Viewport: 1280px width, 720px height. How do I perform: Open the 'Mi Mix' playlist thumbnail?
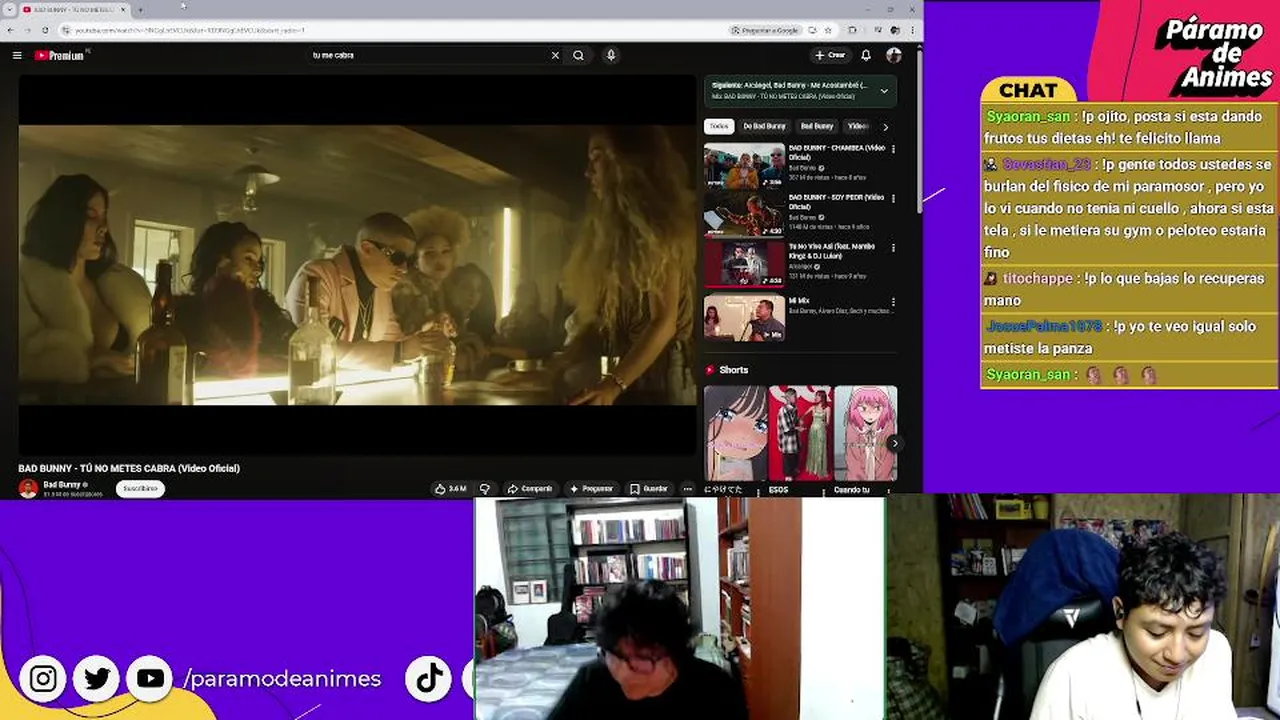[744, 317]
